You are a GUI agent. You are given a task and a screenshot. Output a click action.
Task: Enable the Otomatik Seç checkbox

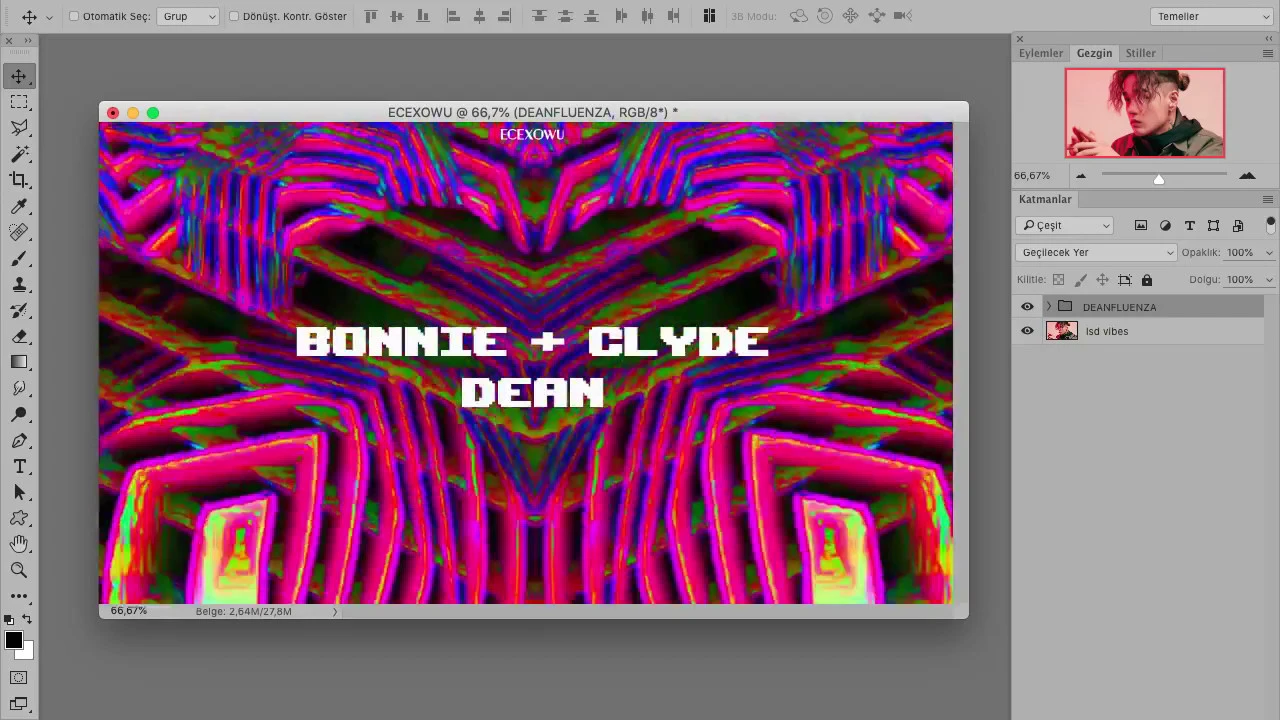click(74, 16)
